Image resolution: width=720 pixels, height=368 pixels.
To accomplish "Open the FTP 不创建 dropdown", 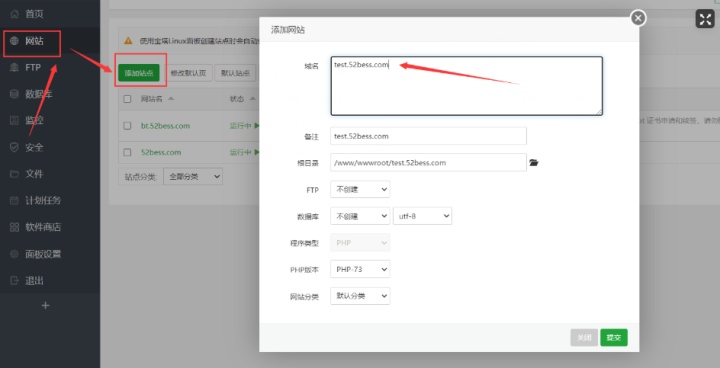I will tap(360, 189).
